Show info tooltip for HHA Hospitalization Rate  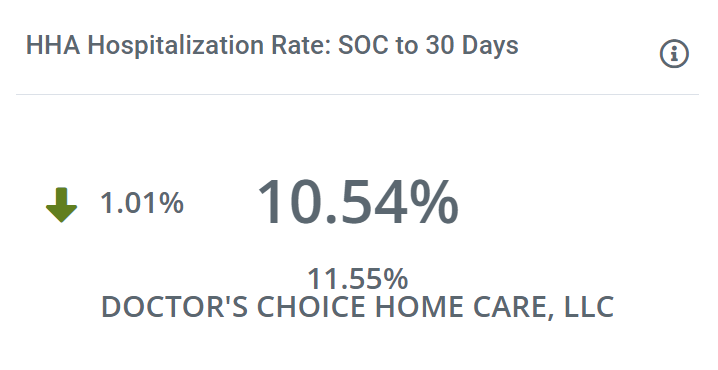674,54
